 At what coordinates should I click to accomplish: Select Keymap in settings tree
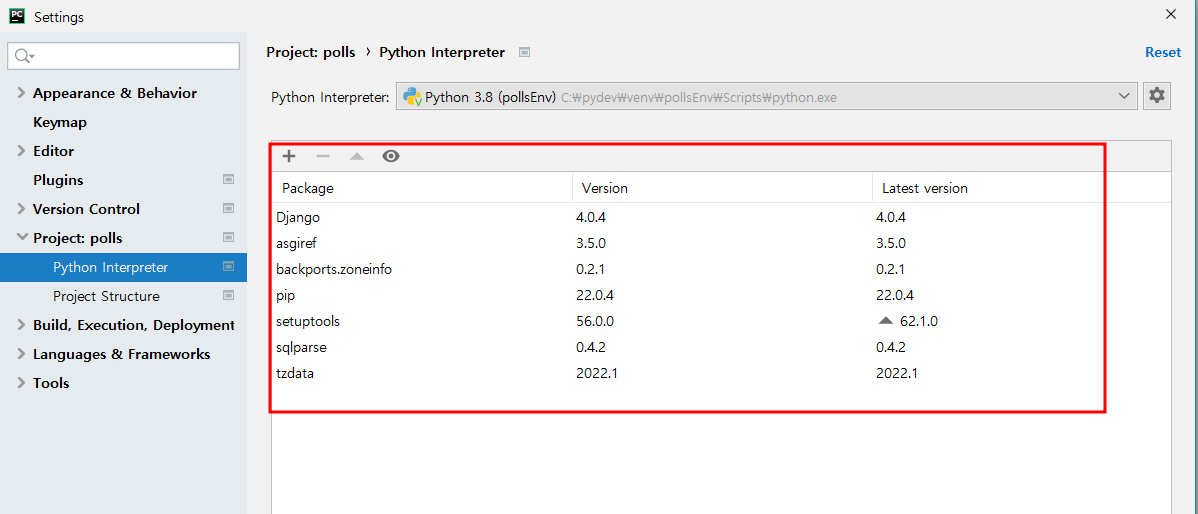[60, 122]
